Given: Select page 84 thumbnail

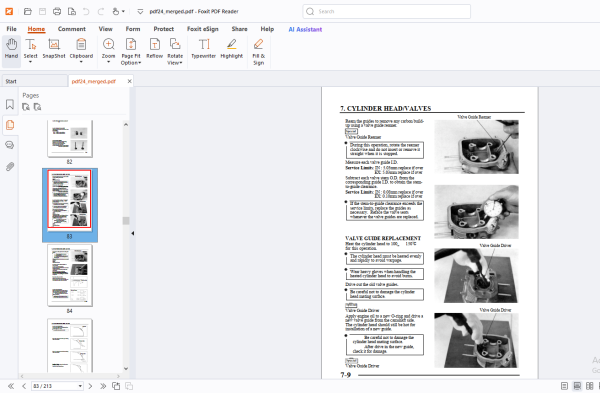Looking at the screenshot, I should (70, 275).
